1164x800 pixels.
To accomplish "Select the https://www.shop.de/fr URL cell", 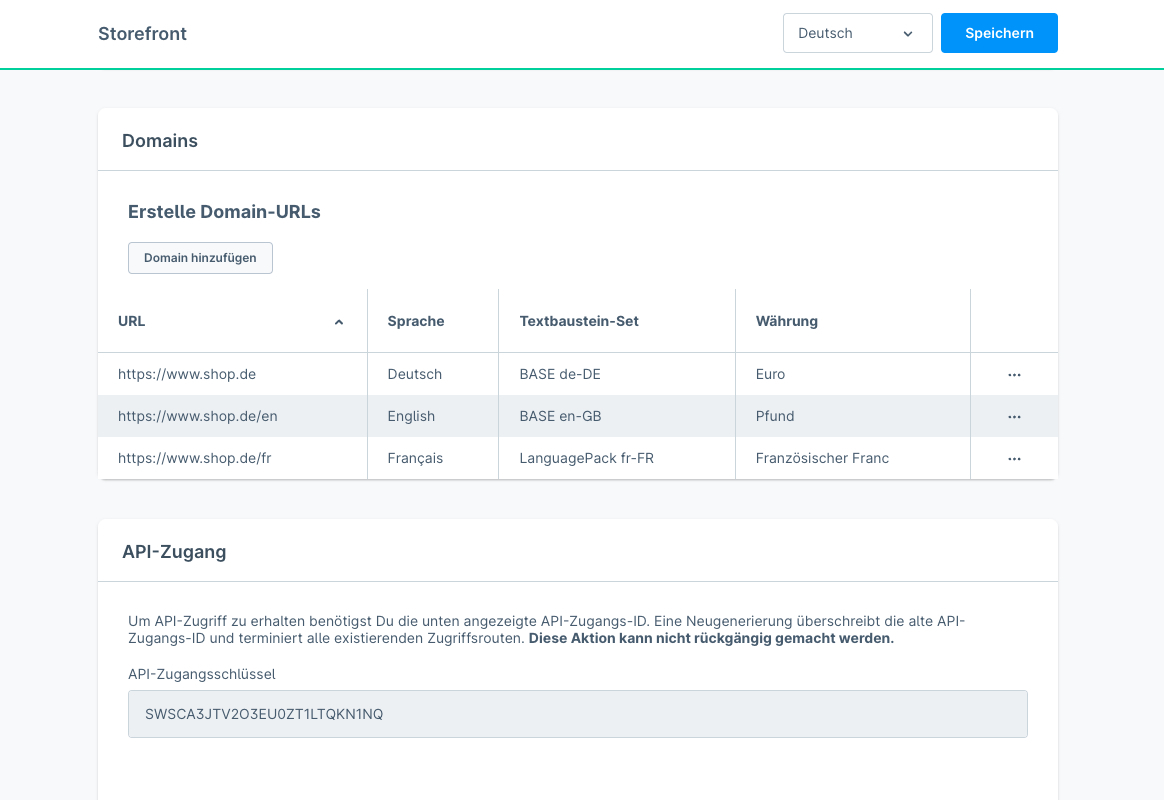I will 194,458.
